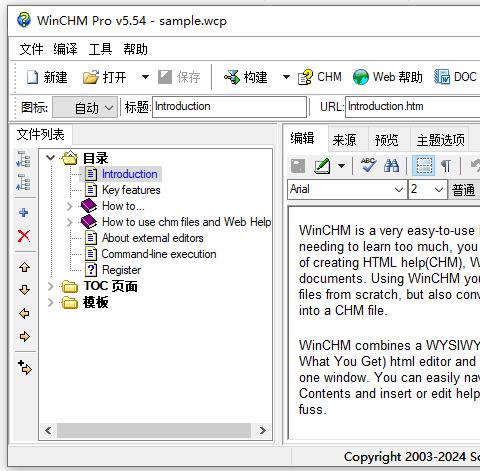Select the 模板 folder label
Screen dimensions: 480x471
(x=96, y=302)
